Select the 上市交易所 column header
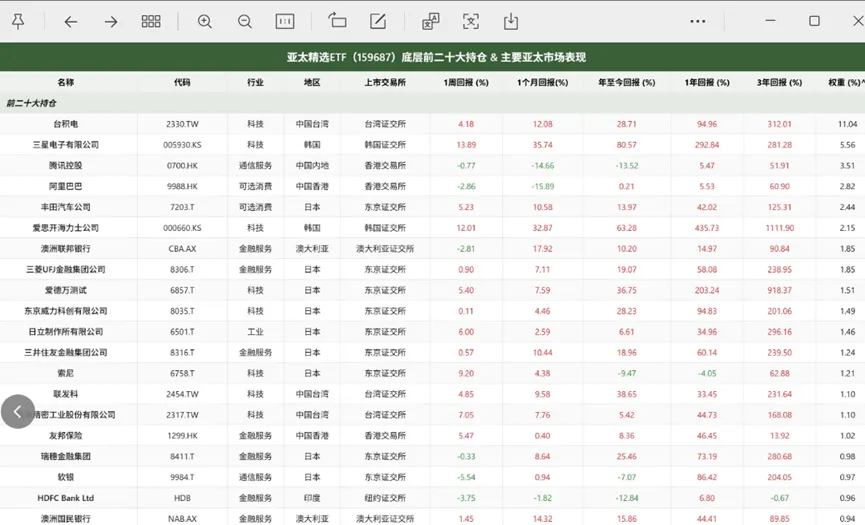The width and height of the screenshot is (865, 525). tap(385, 82)
